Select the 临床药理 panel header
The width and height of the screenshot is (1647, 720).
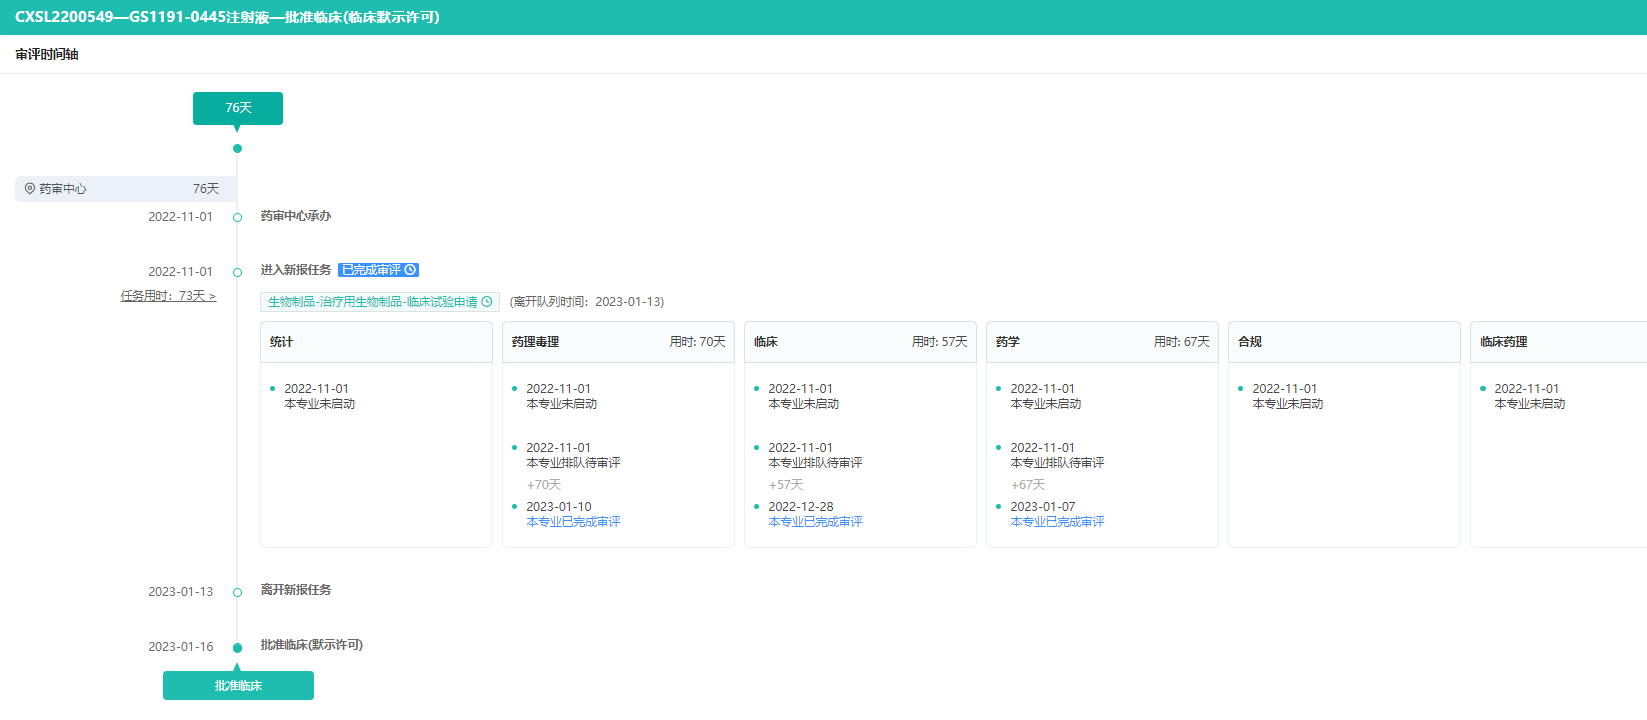coord(1560,342)
